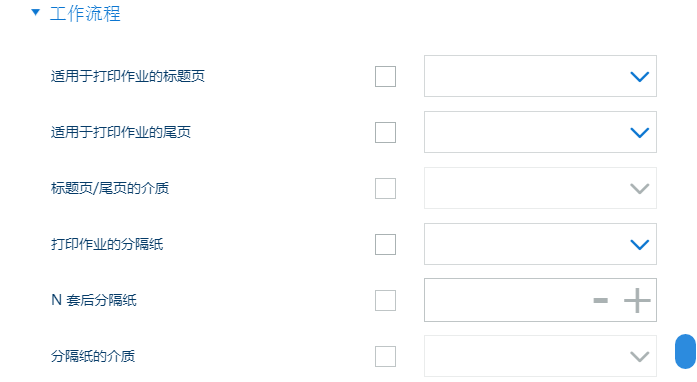
Task: Expand the 分隔纸的介质 dropdown chevron
Action: 640,357
